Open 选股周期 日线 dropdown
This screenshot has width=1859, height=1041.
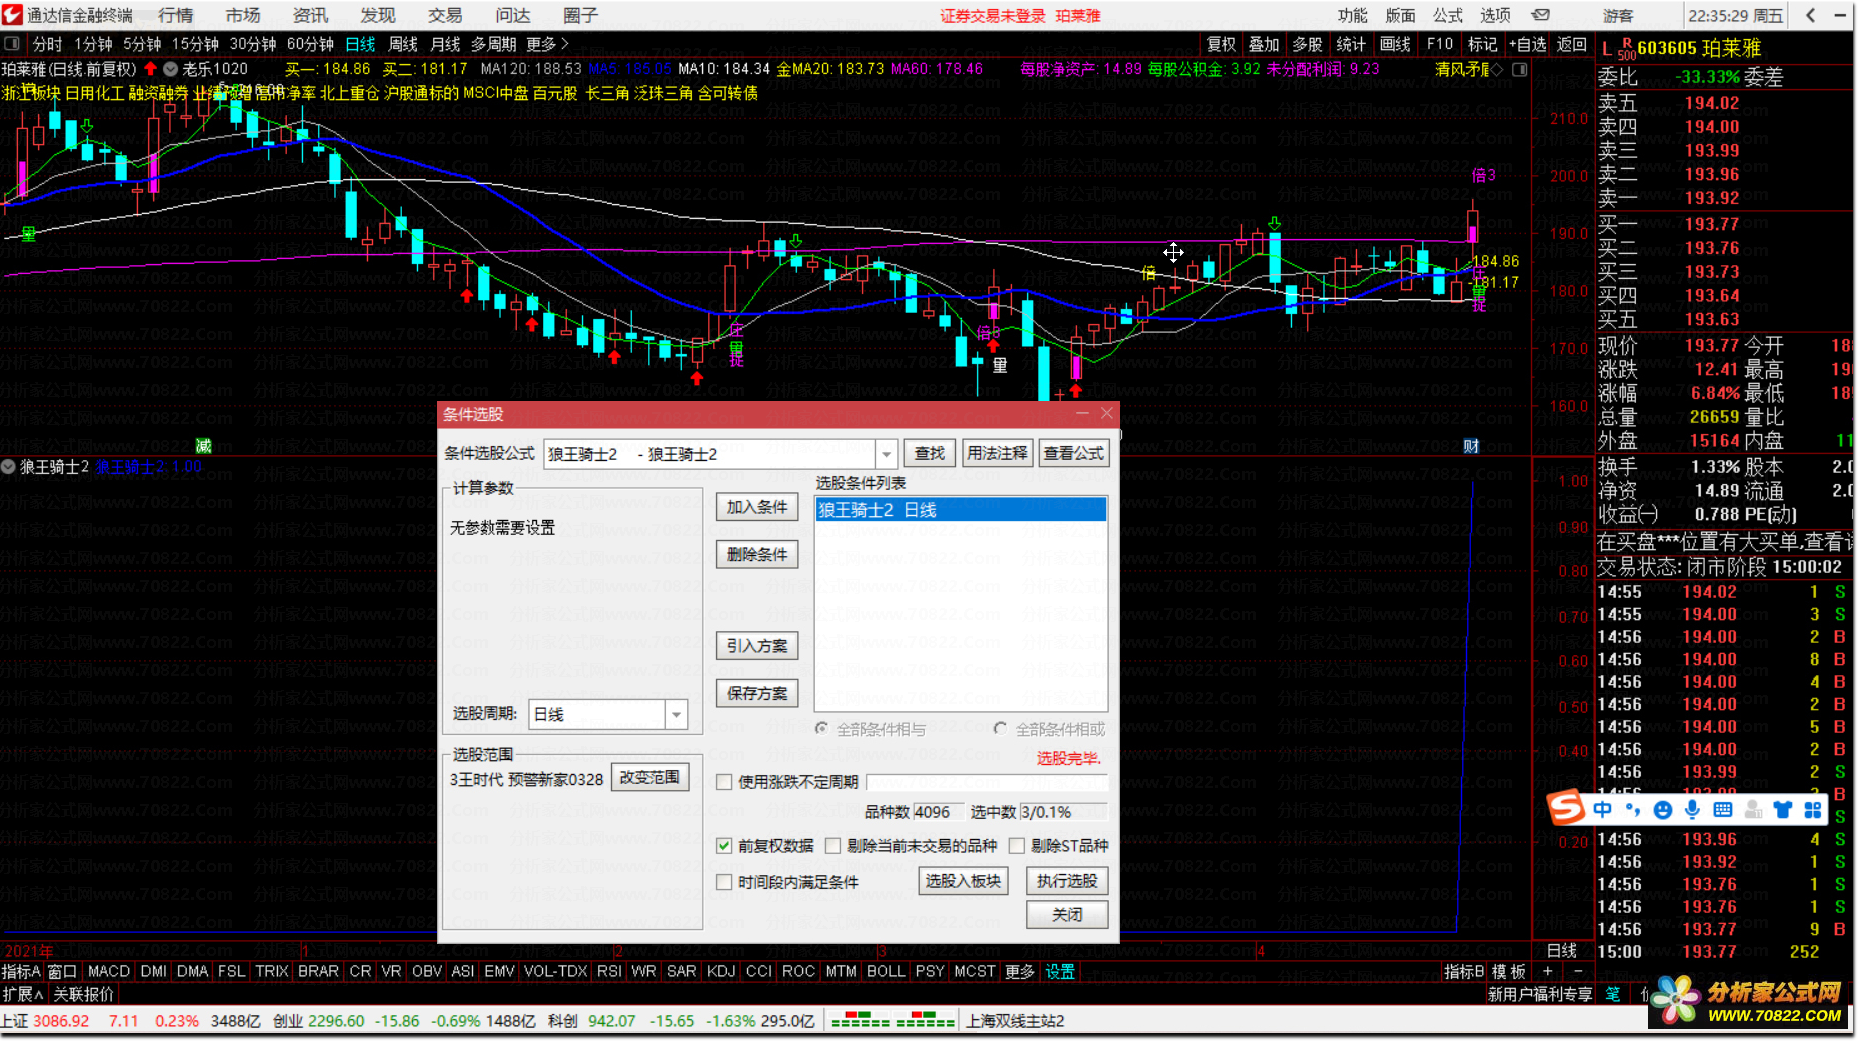677,714
